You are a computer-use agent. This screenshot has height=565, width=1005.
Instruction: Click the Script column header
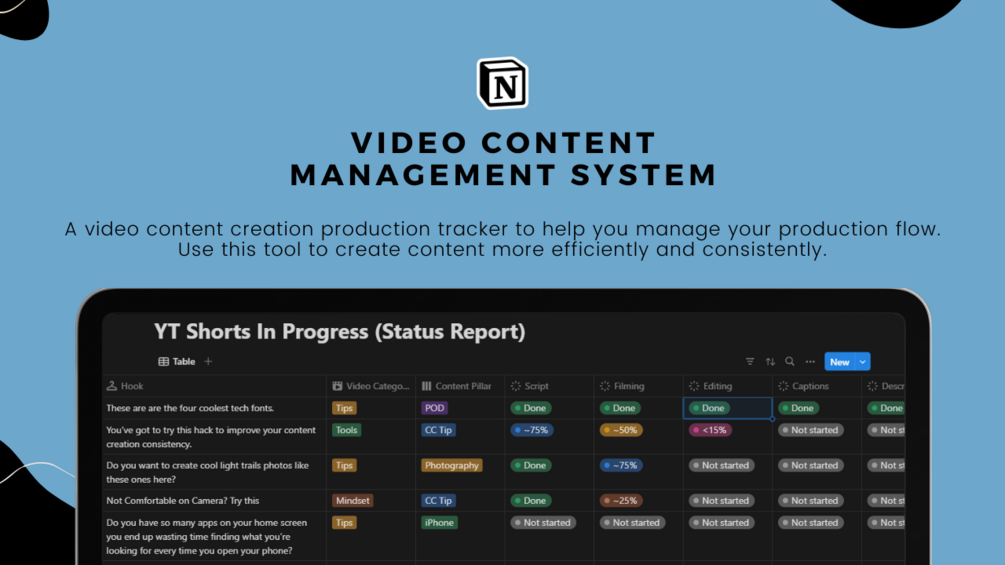click(x=549, y=386)
